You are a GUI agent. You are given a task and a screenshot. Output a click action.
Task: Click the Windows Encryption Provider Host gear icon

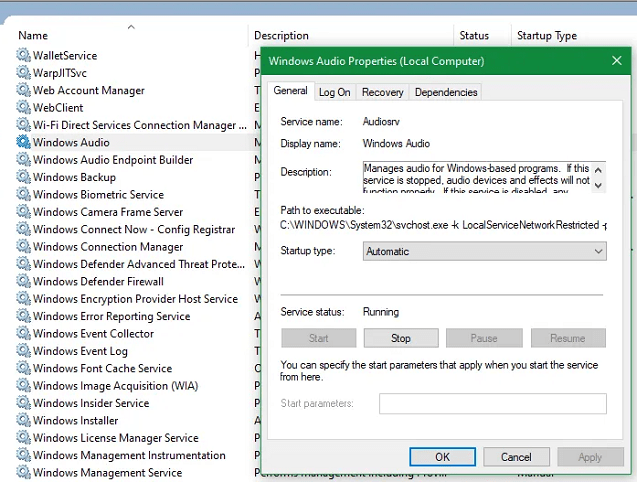pyautogui.click(x=23, y=298)
